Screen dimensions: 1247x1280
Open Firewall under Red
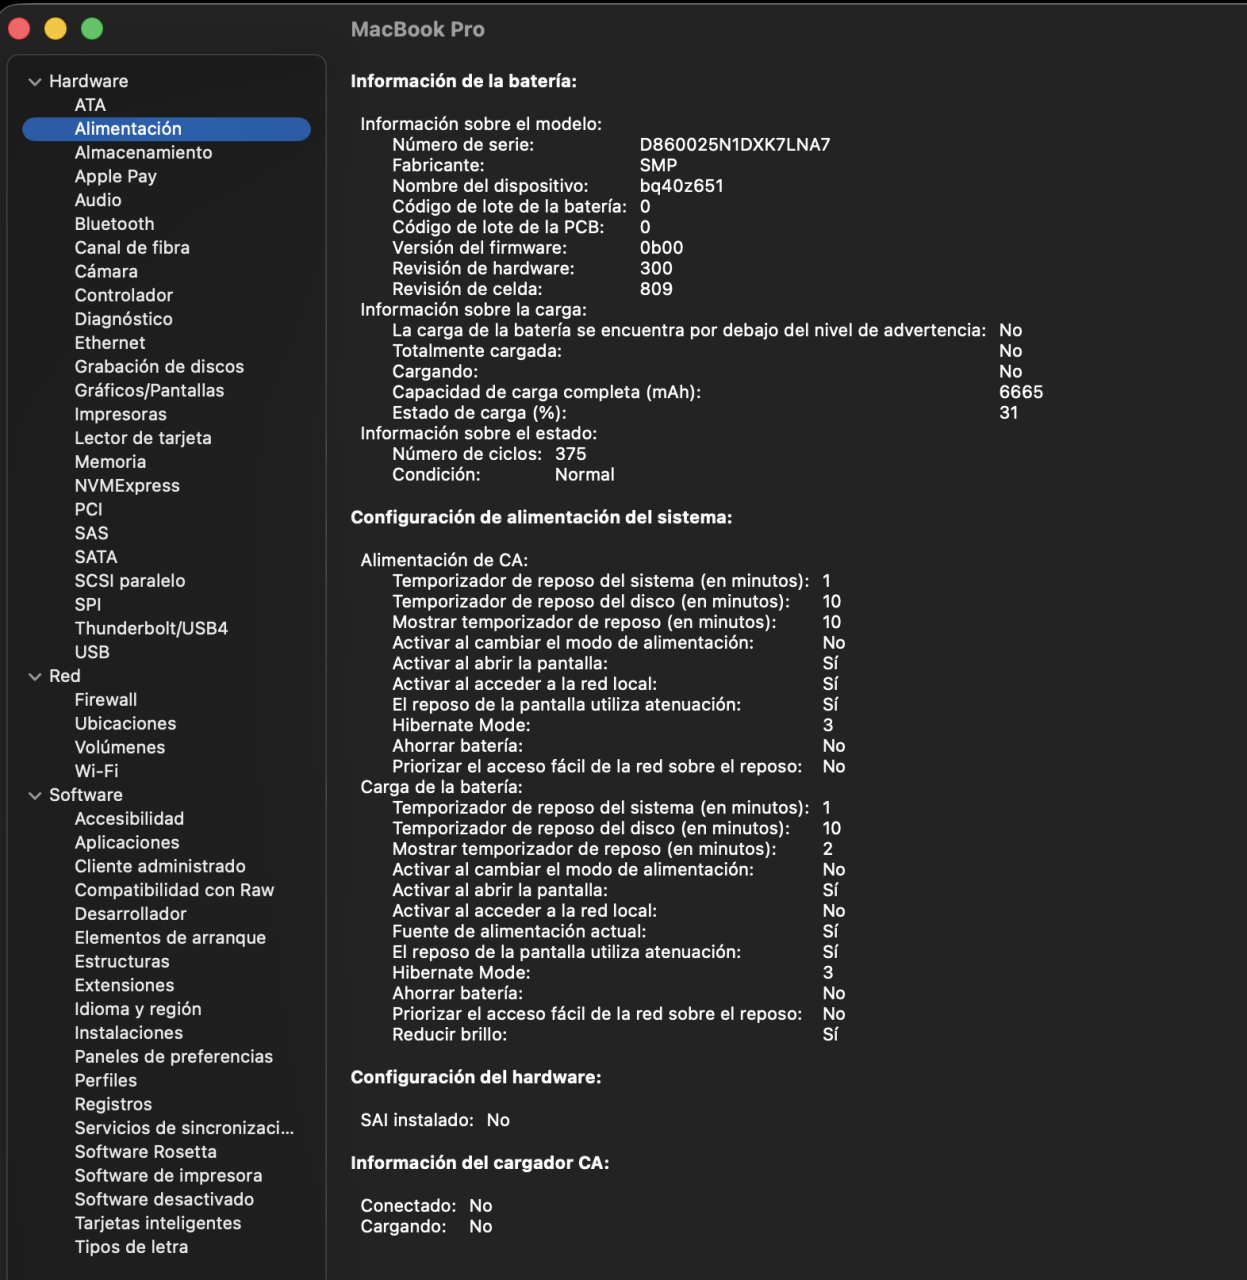pyautogui.click(x=106, y=700)
